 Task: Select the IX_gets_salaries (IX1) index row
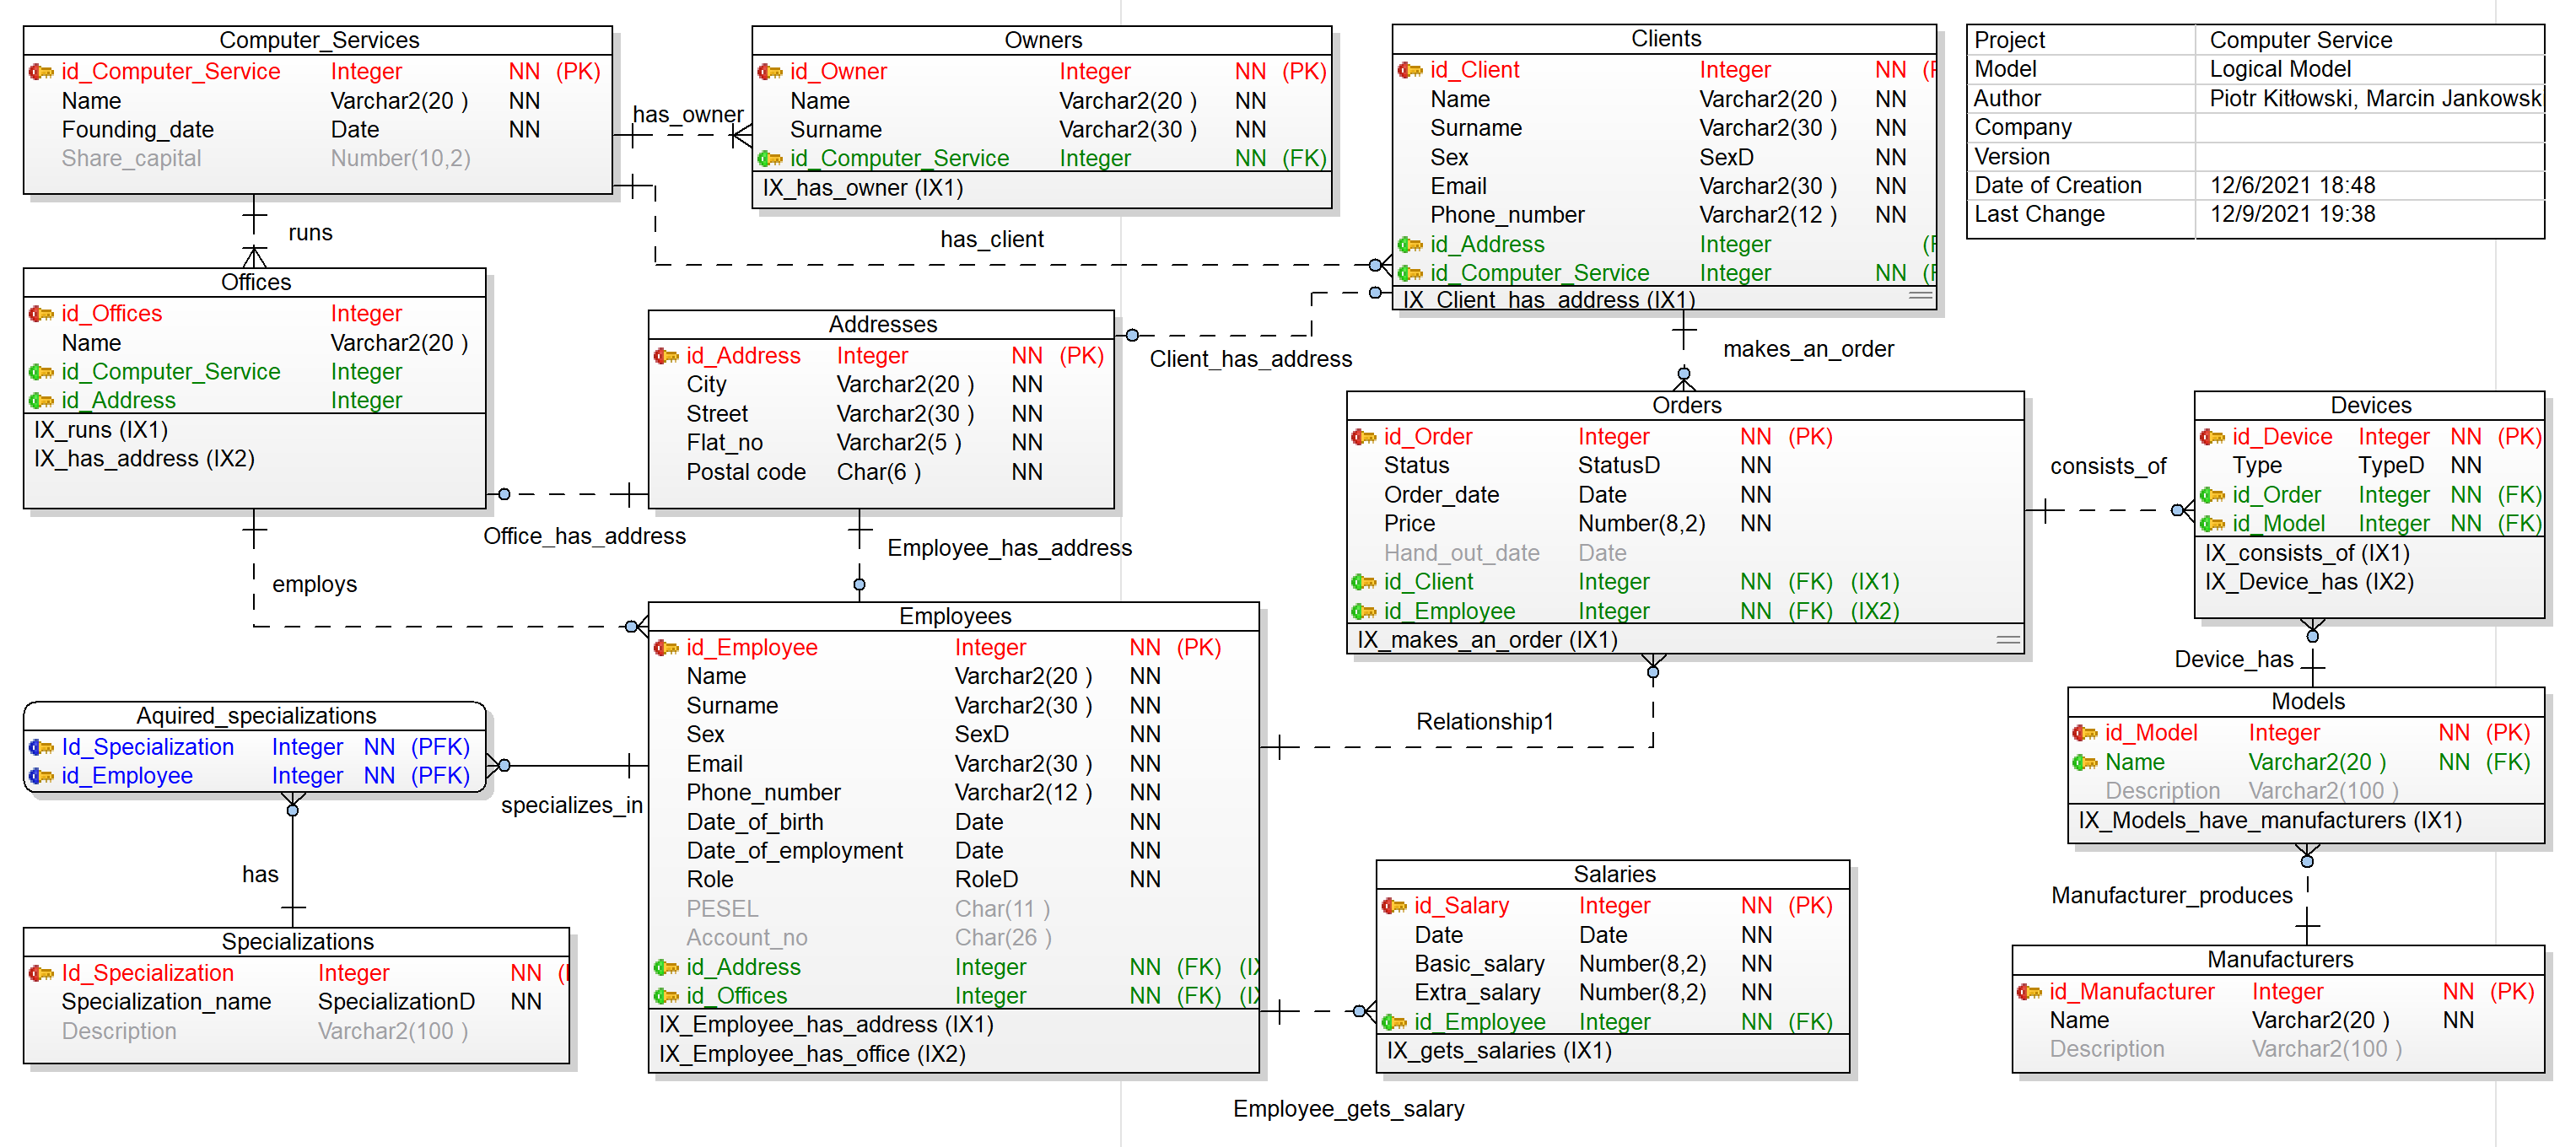coord(1498,1051)
